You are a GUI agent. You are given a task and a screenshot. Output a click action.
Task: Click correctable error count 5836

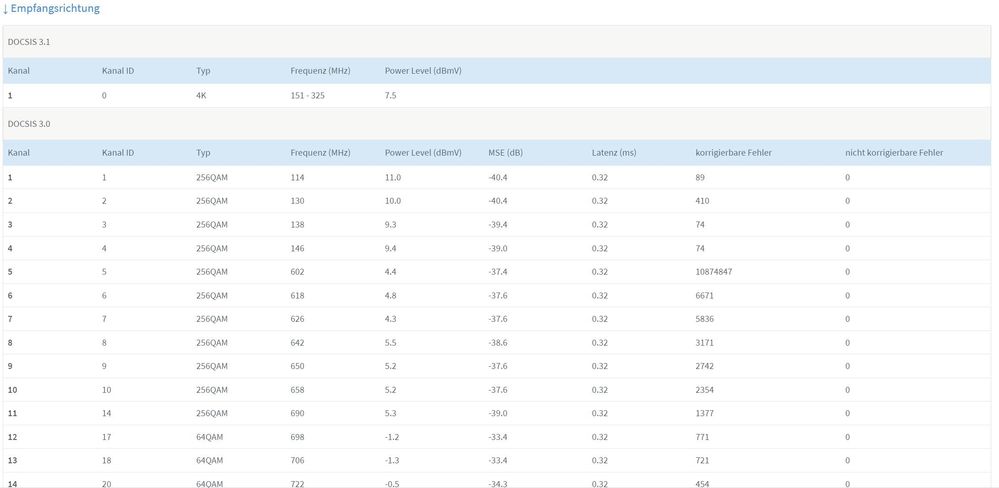(x=705, y=319)
